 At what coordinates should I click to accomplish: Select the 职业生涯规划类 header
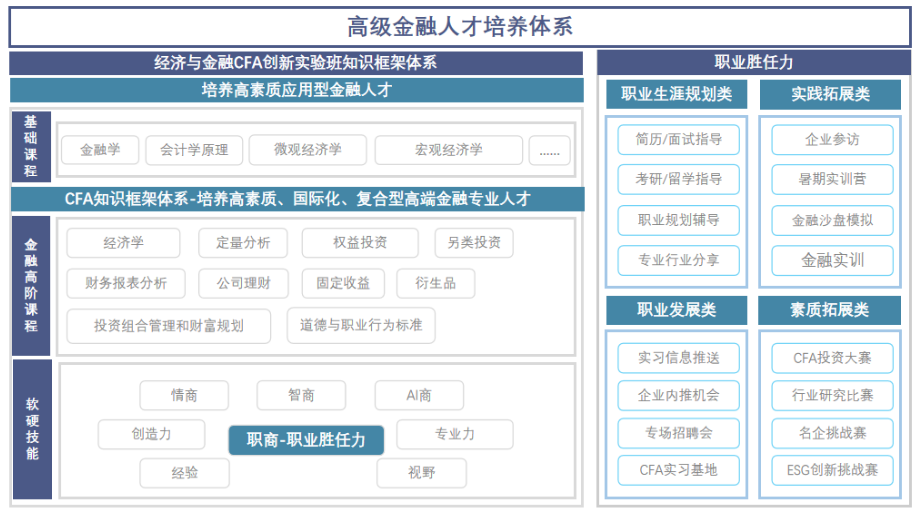pyautogui.click(x=677, y=95)
